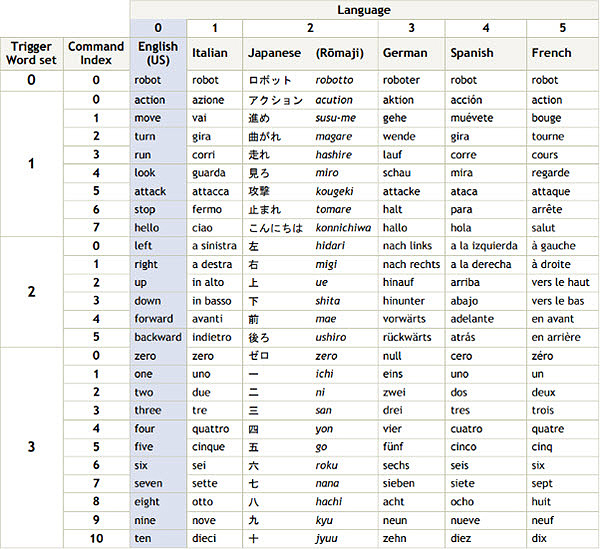Image resolution: width=600 pixels, height=549 pixels.
Task: Click the Rōmaji word "jyuu"
Action: point(327,539)
